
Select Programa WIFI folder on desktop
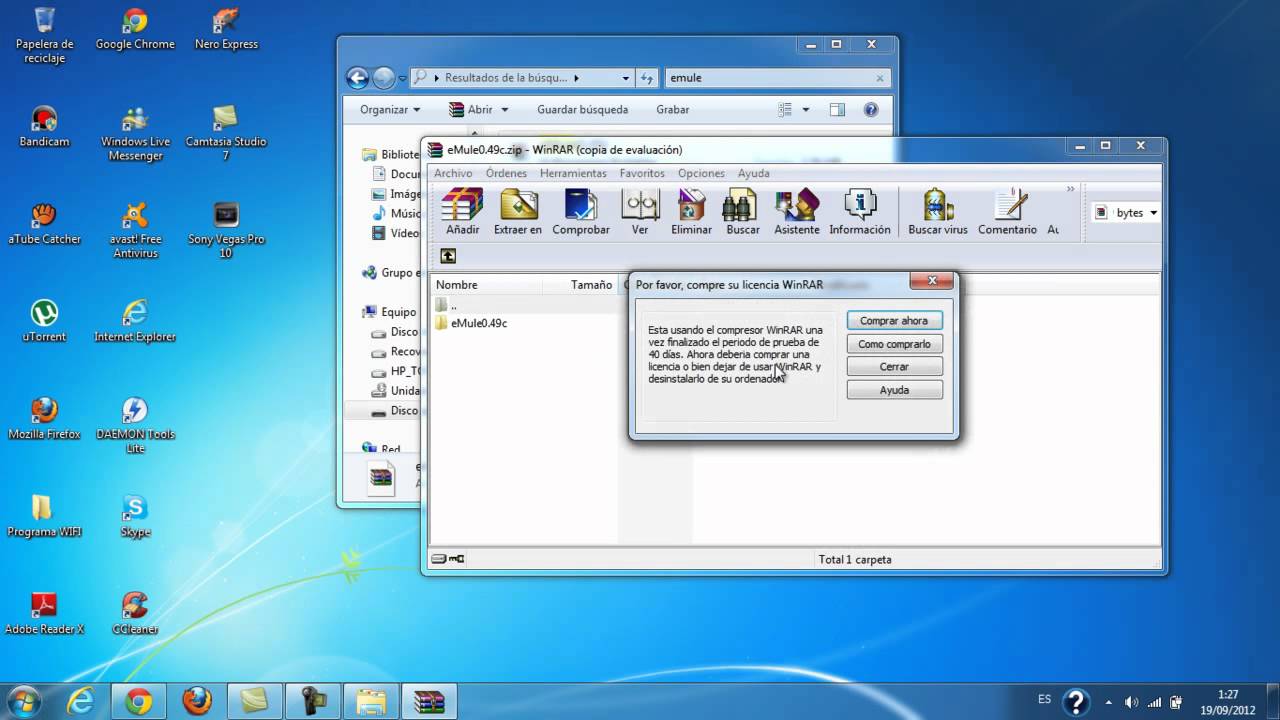click(x=45, y=516)
